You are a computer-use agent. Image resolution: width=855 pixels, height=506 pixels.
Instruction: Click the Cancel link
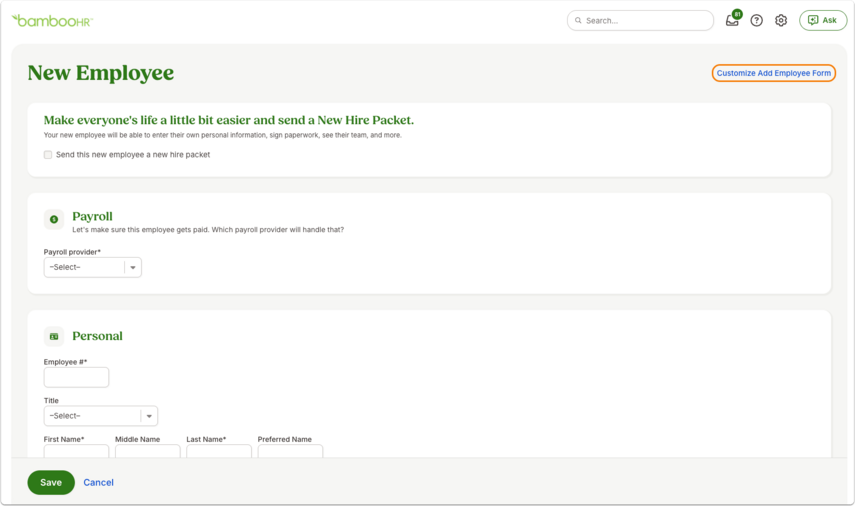(x=98, y=483)
